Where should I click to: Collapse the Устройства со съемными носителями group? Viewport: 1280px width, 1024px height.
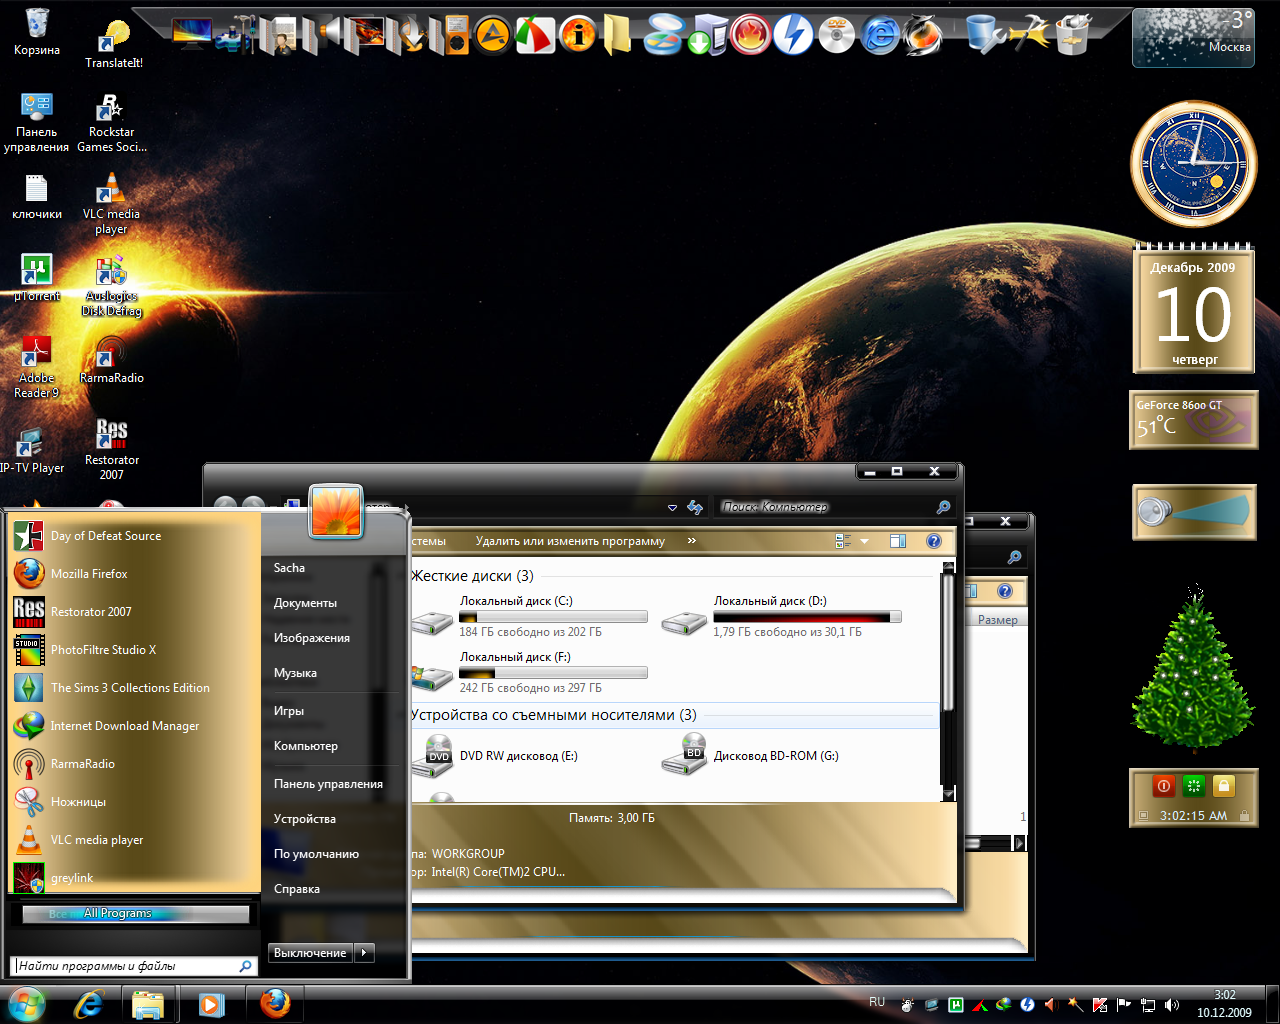(553, 715)
